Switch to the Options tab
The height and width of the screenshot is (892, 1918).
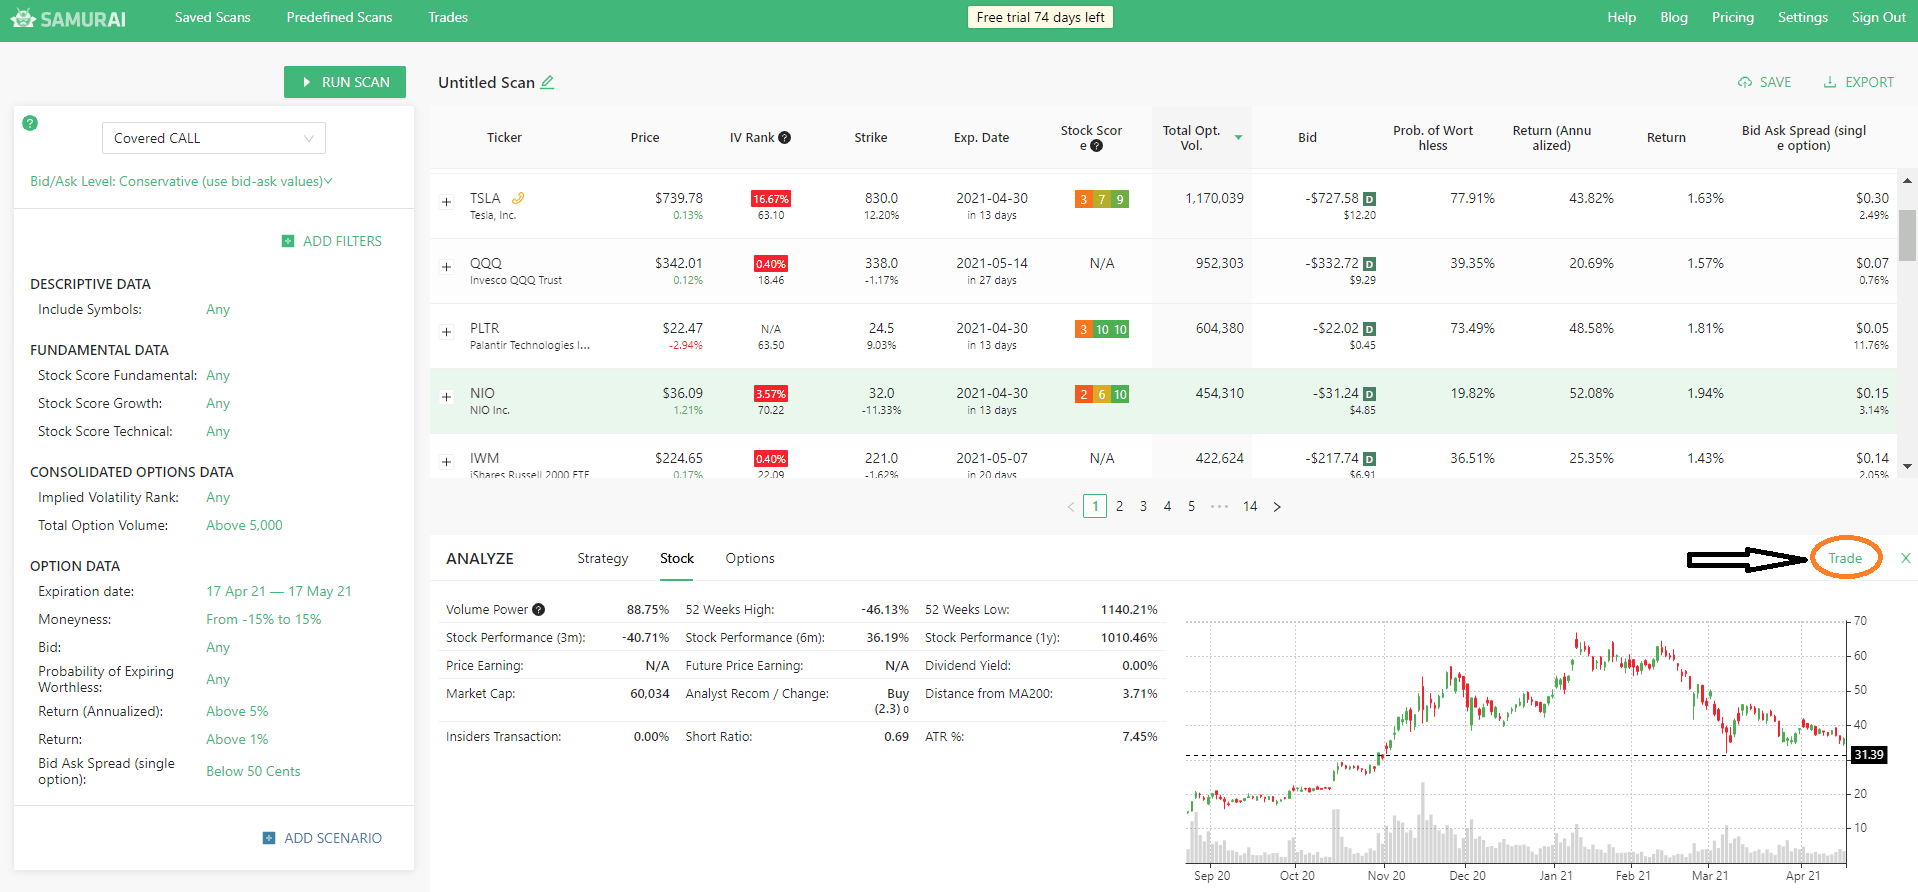click(750, 558)
